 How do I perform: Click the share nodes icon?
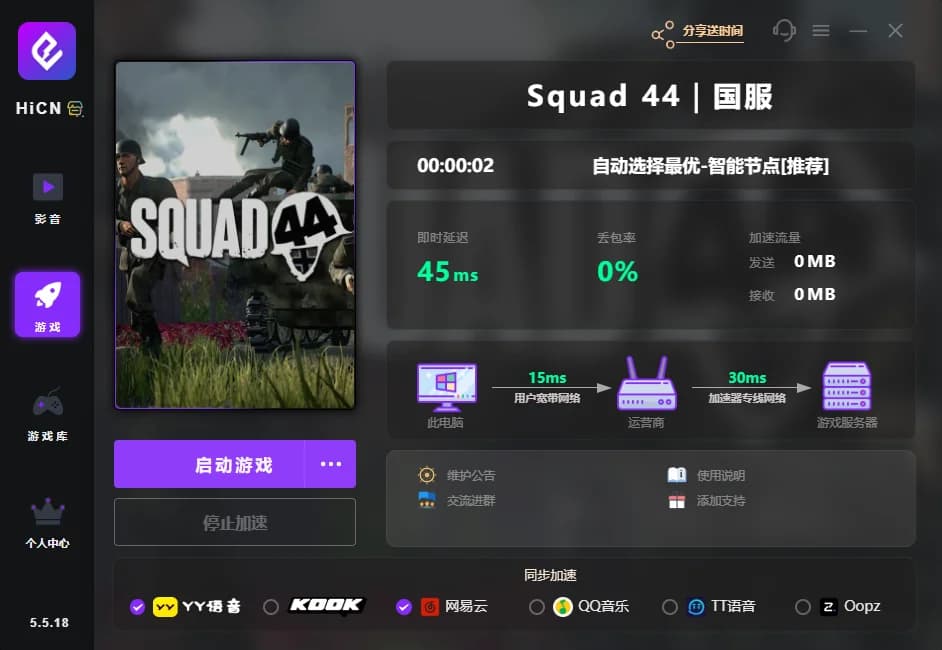(x=663, y=34)
